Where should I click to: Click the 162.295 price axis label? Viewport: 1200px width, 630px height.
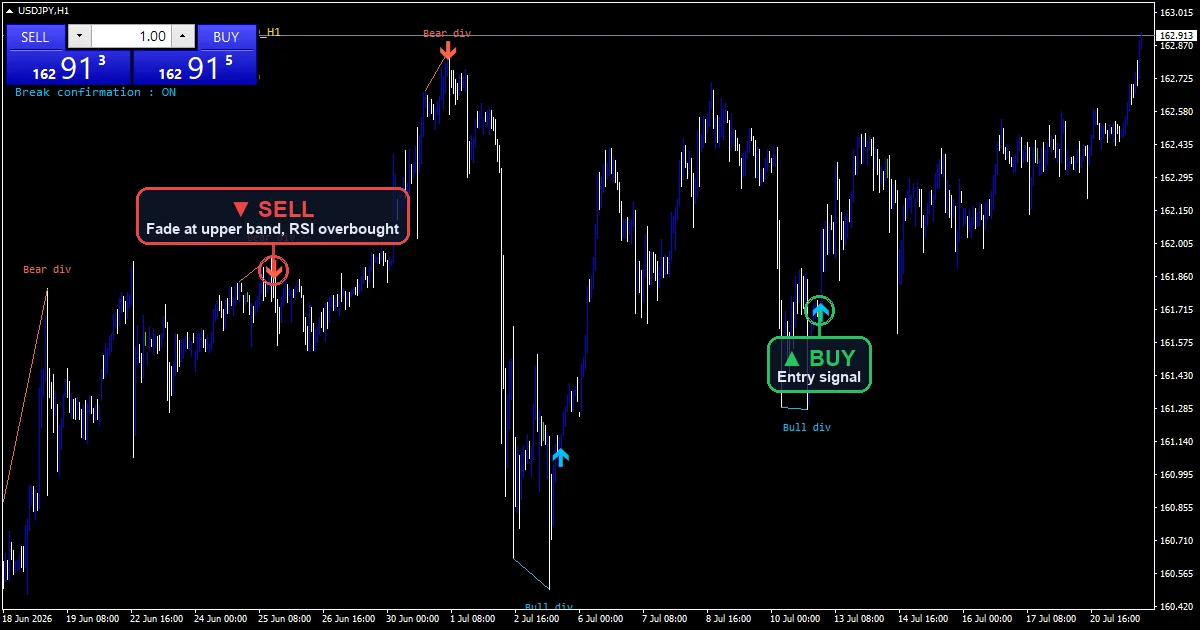(x=1176, y=178)
